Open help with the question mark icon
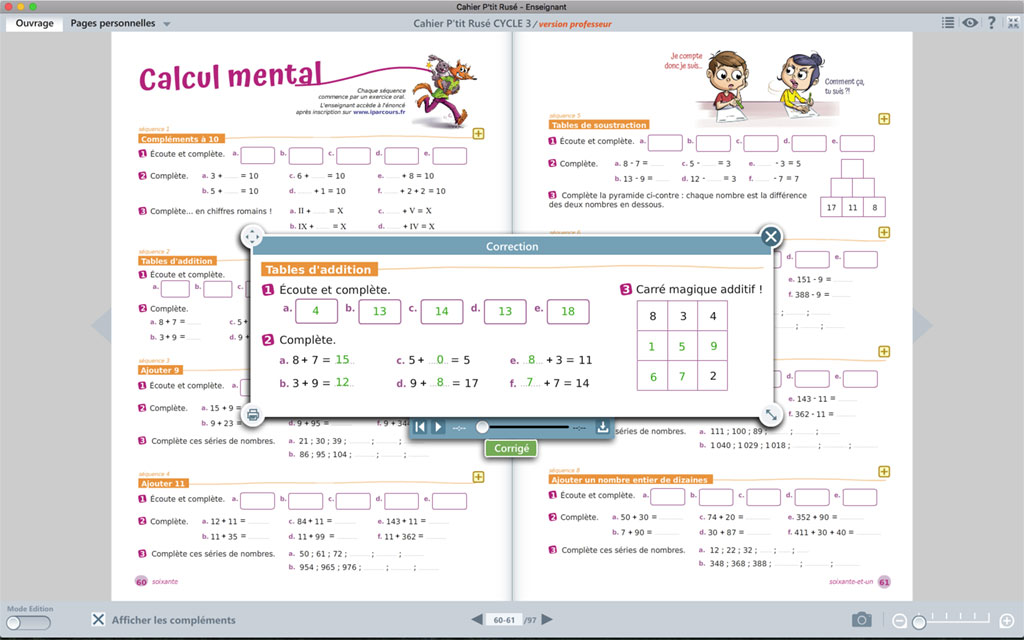Viewport: 1024px width, 640px height. 991,23
